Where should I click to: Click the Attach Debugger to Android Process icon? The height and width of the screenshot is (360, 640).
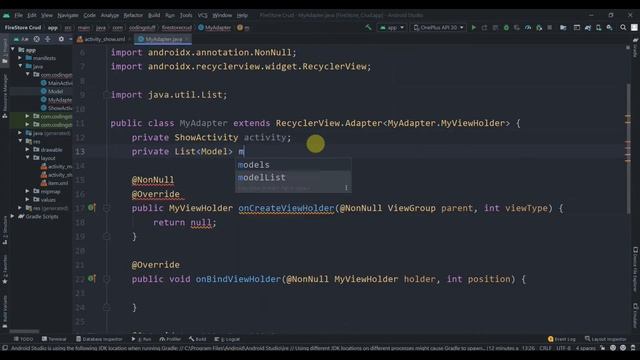(539, 27)
